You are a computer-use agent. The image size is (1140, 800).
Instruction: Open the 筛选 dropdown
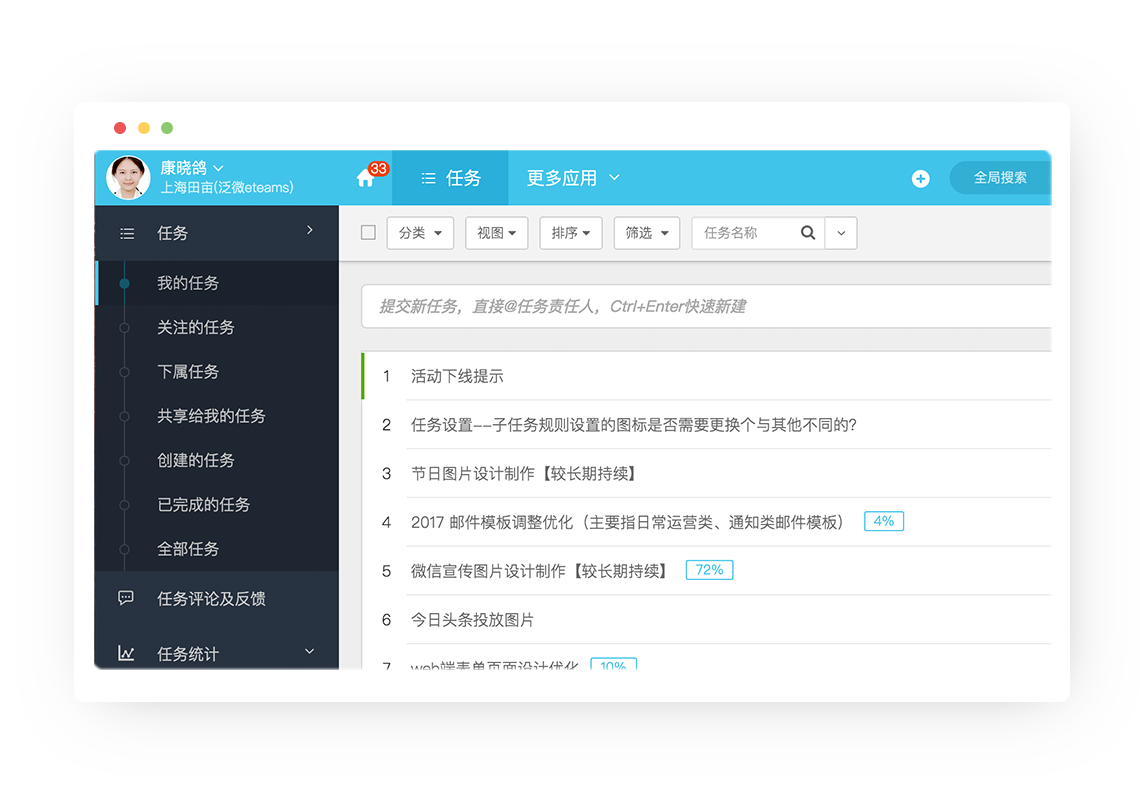click(646, 233)
